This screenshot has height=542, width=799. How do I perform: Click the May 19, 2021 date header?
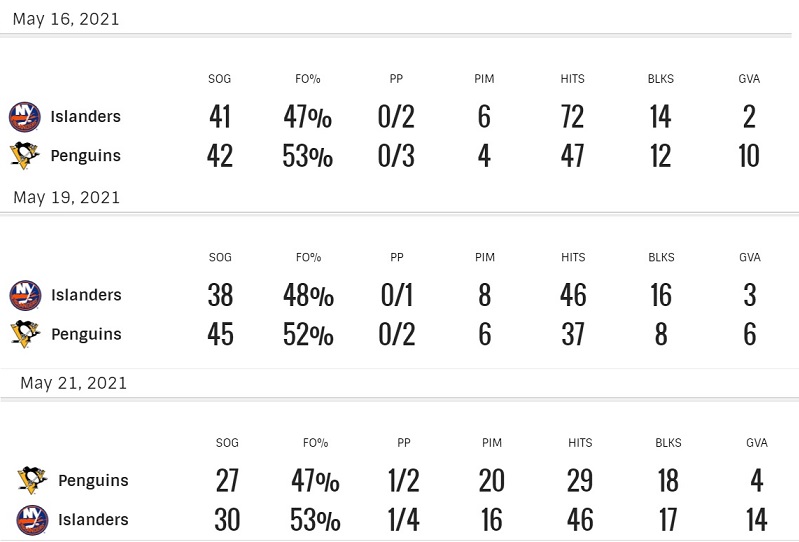point(66,198)
